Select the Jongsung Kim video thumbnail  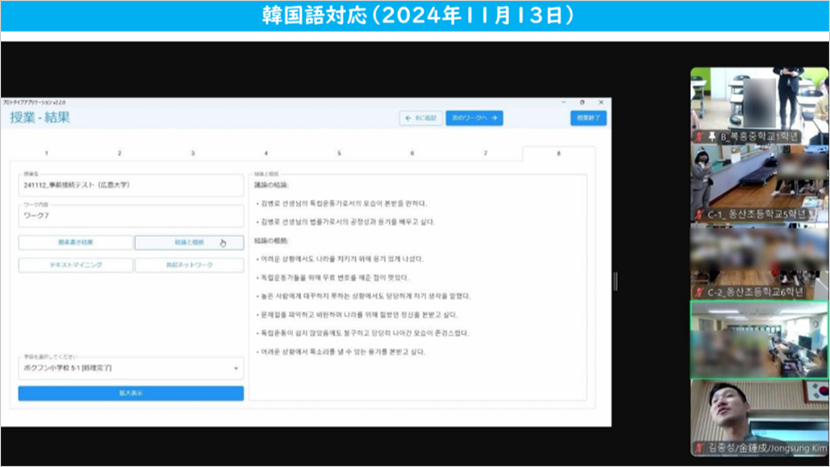pos(760,418)
